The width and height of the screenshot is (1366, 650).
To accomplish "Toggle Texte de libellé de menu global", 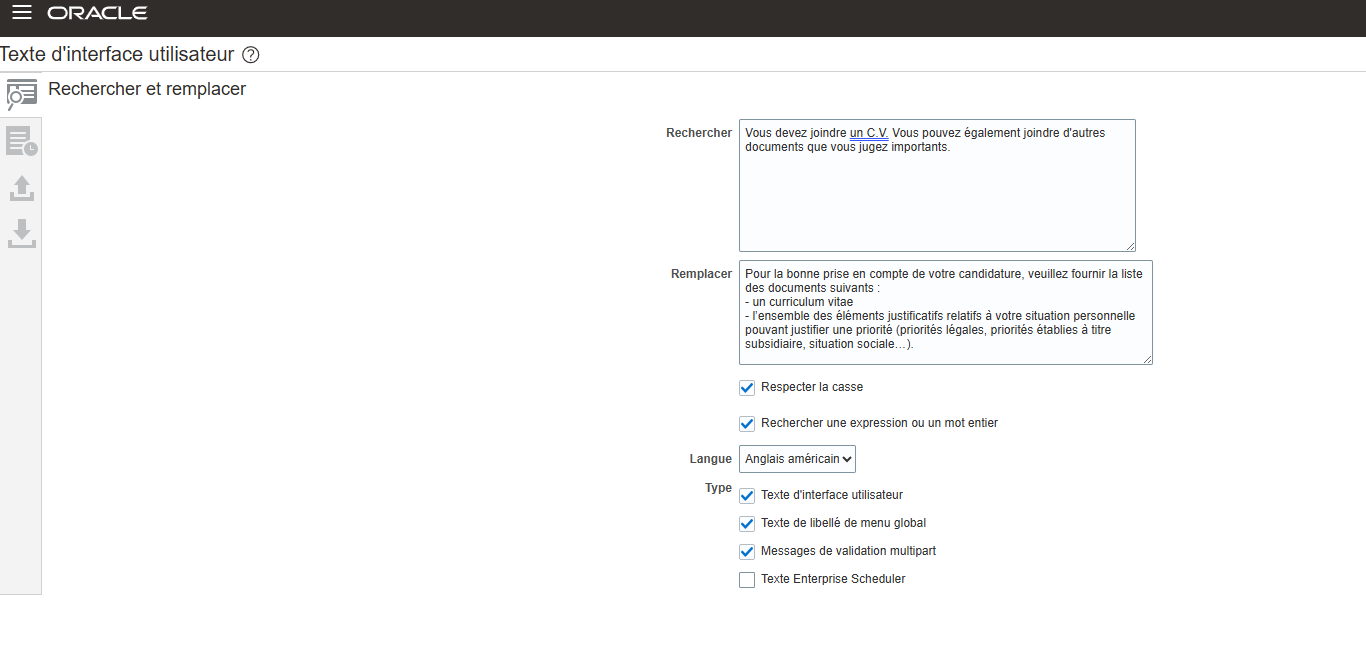I will [747, 524].
